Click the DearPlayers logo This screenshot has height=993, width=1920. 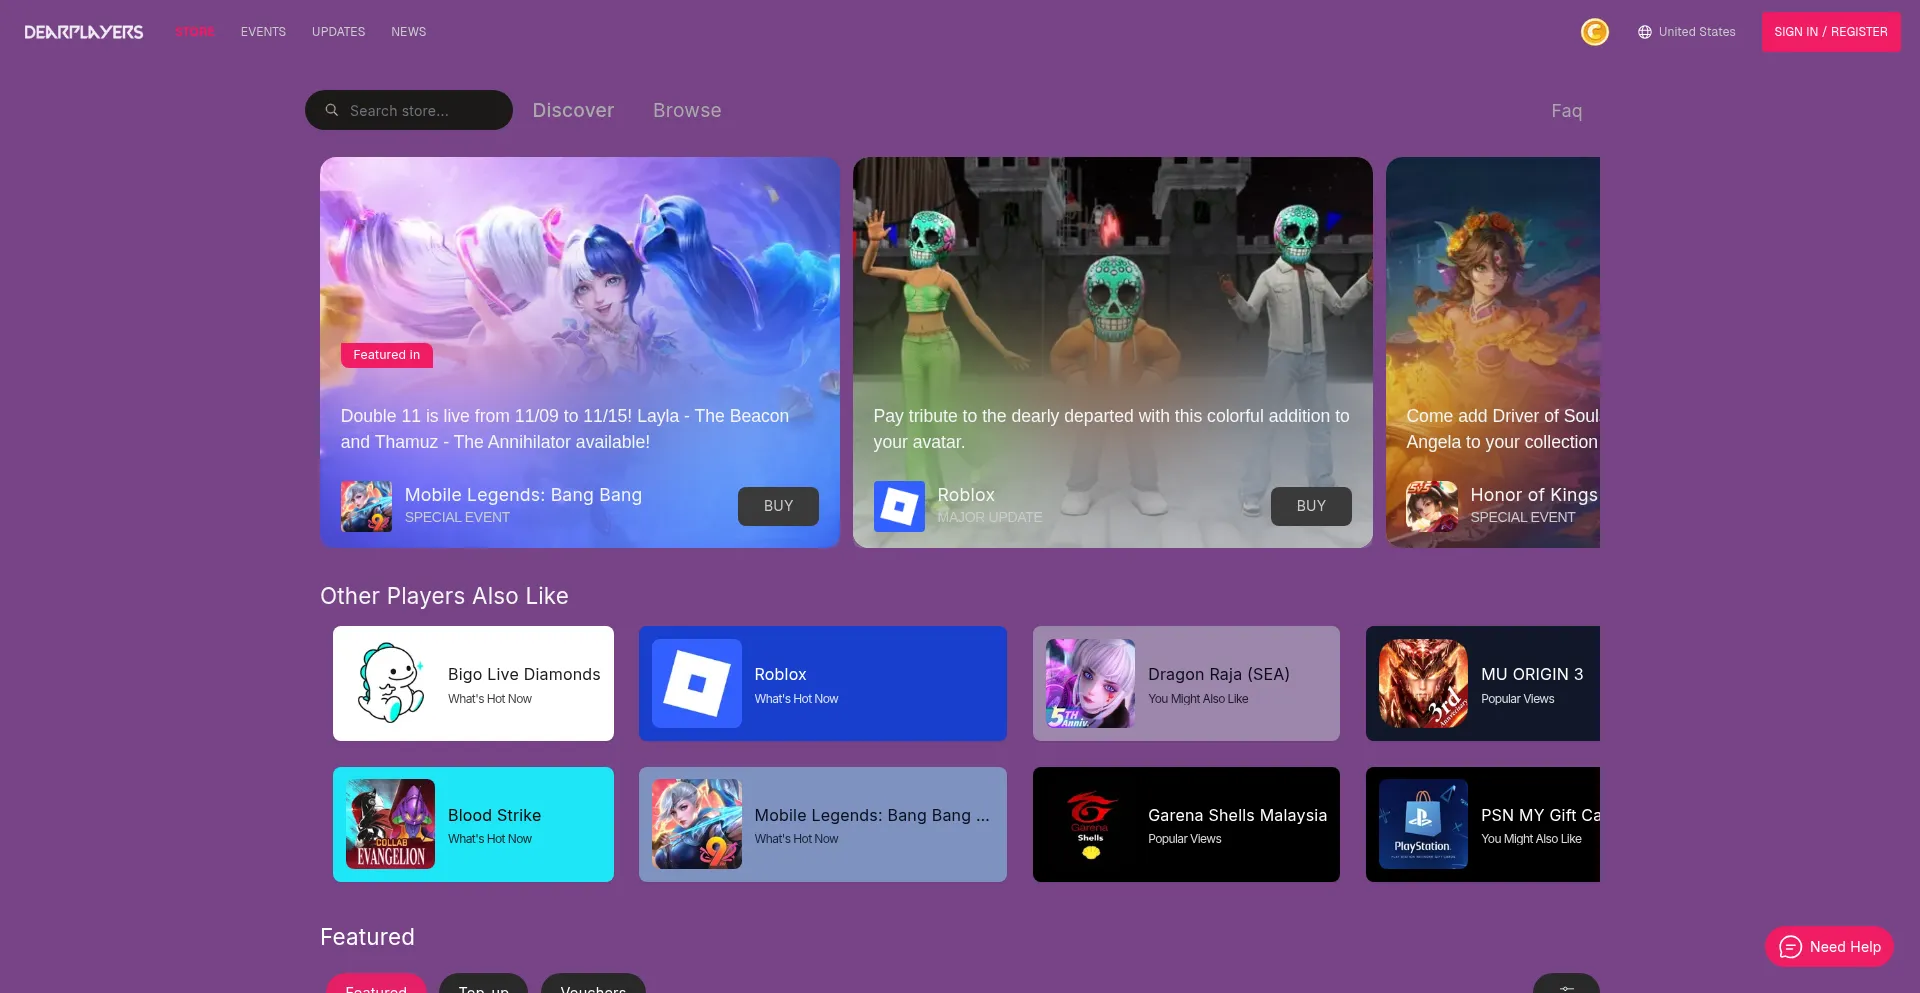coord(84,32)
